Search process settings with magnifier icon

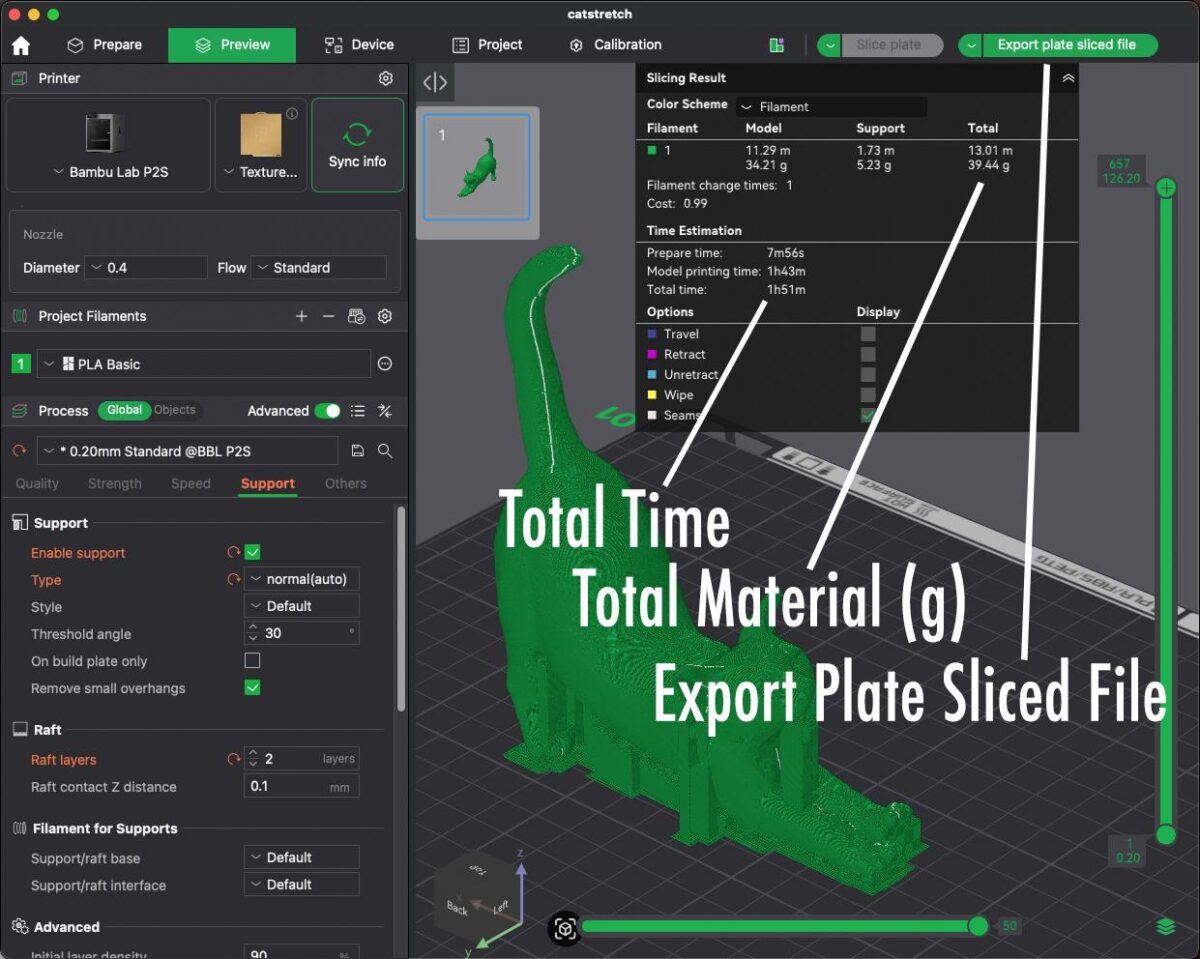pos(385,451)
